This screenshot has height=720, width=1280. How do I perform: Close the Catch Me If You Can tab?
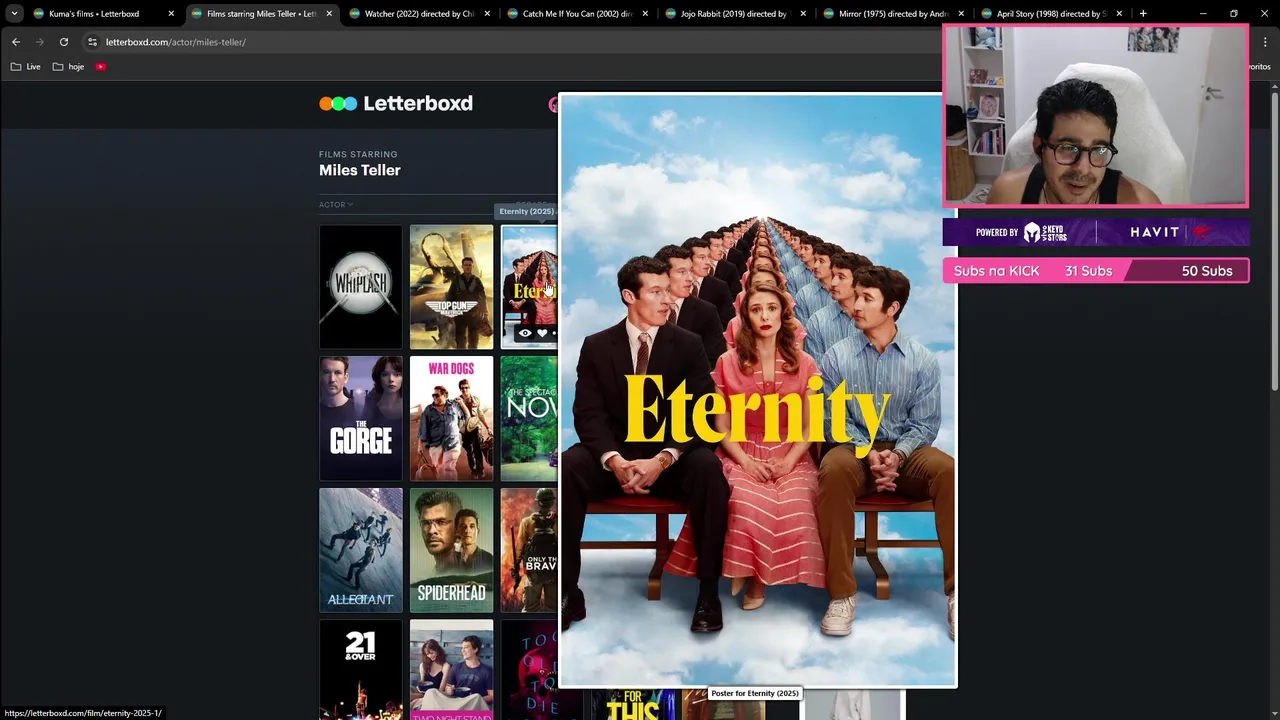coord(645,14)
